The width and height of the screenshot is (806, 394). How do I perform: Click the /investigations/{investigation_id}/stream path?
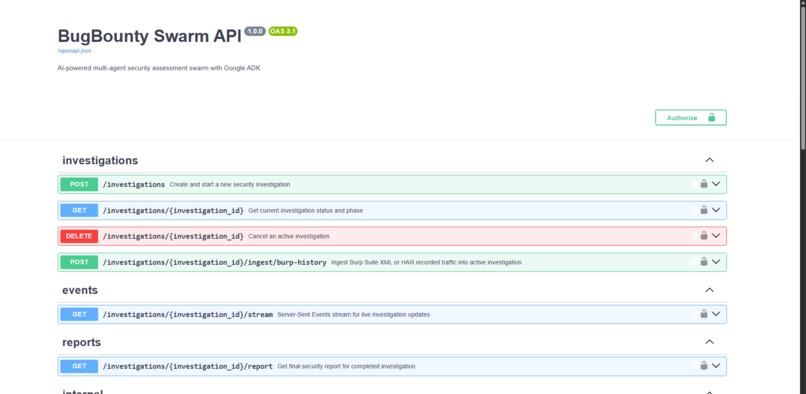(x=188, y=314)
